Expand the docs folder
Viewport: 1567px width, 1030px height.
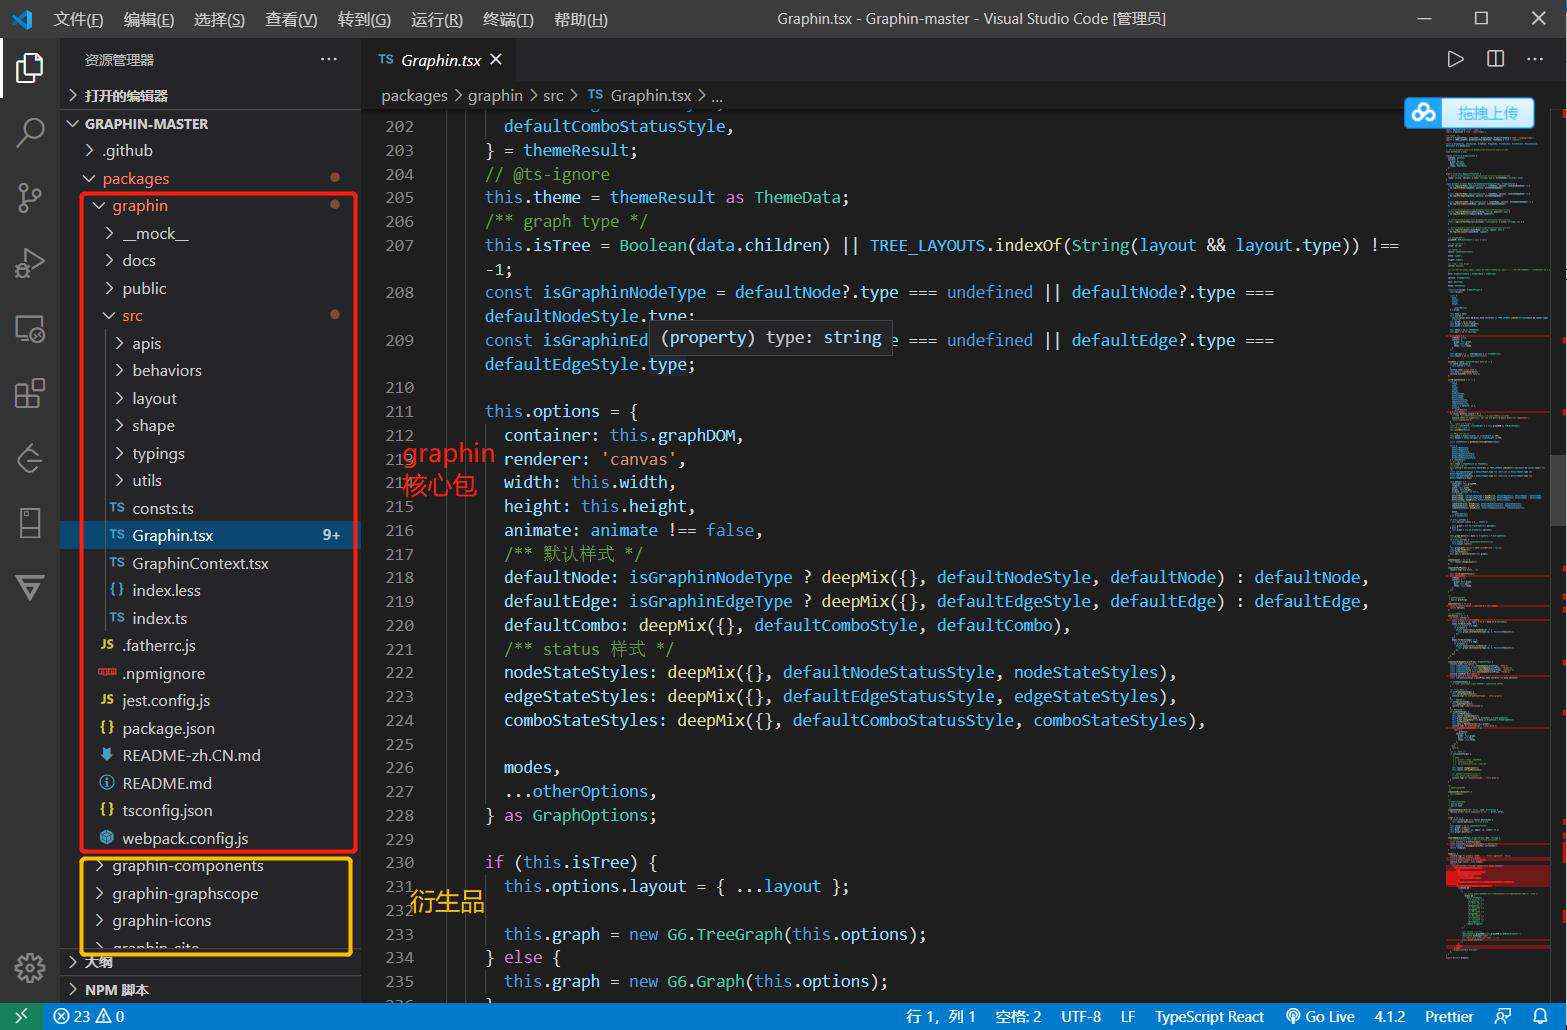(210, 260)
